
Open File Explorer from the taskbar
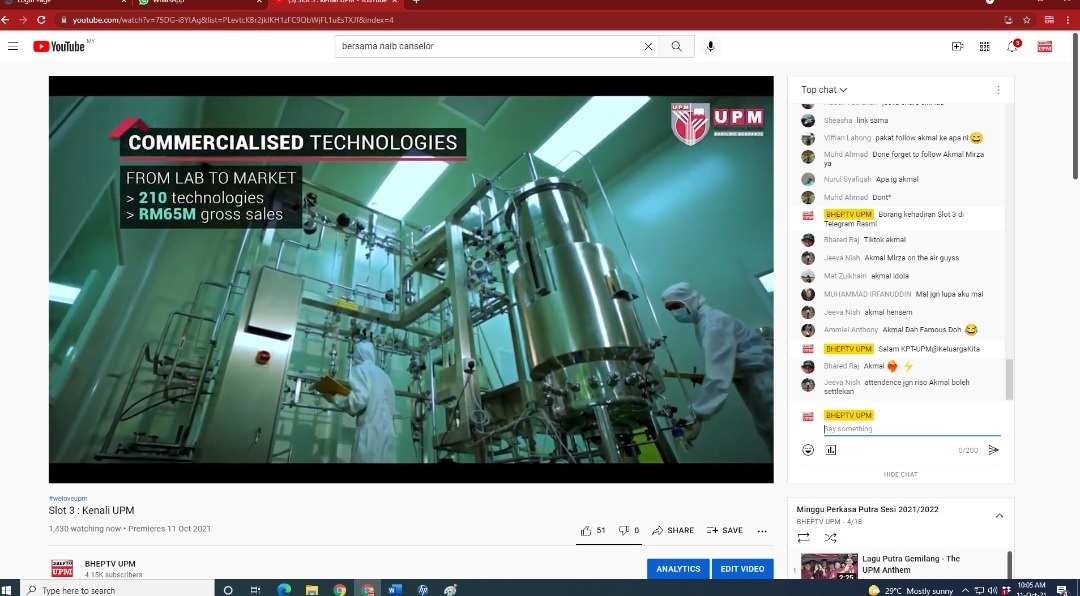(311, 590)
